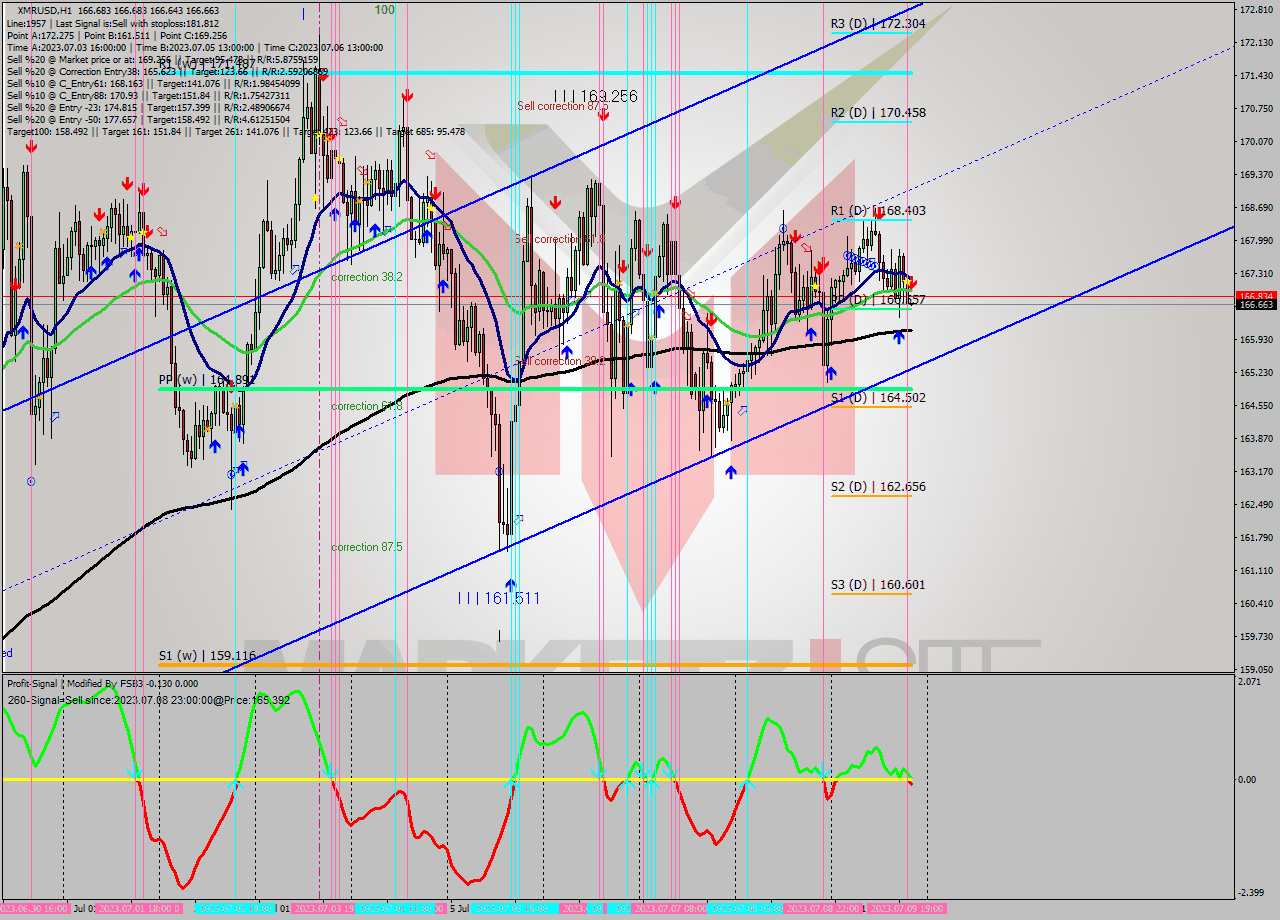Select the R3 (D) | 172.304 level label
This screenshot has width=1280, height=920.
click(880, 25)
